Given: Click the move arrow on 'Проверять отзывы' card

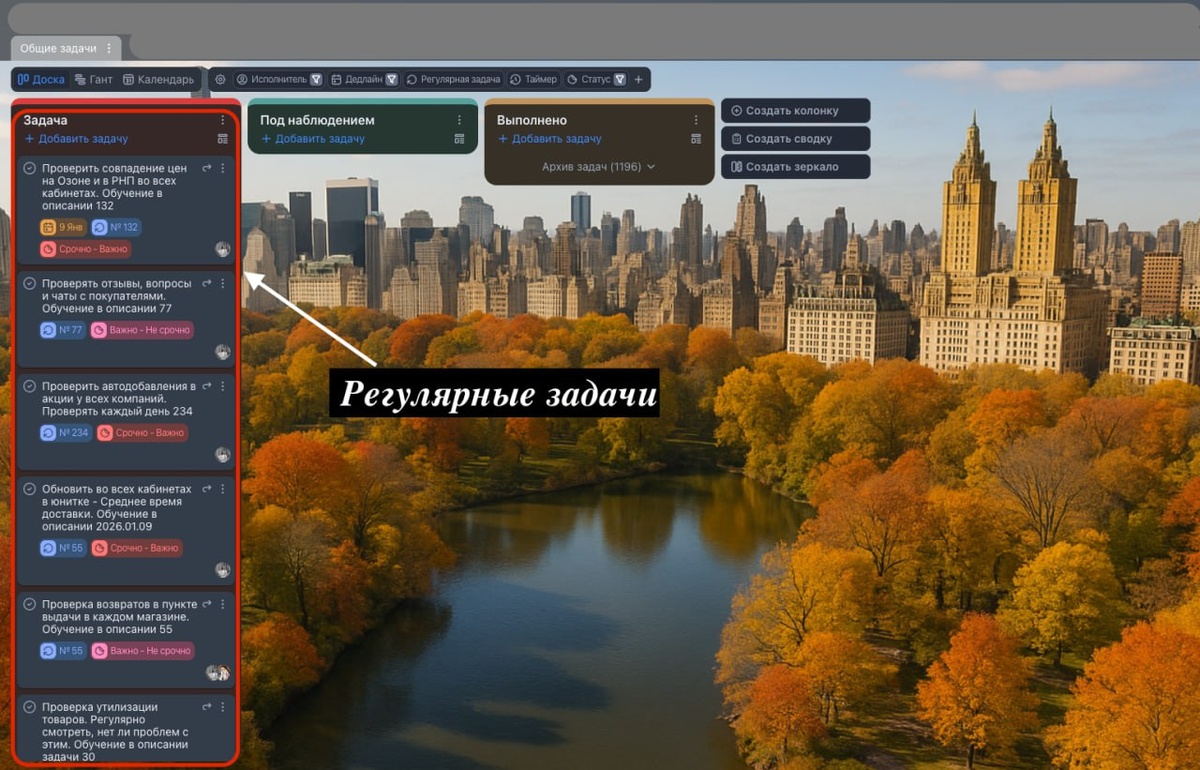Looking at the screenshot, I should click(x=207, y=283).
